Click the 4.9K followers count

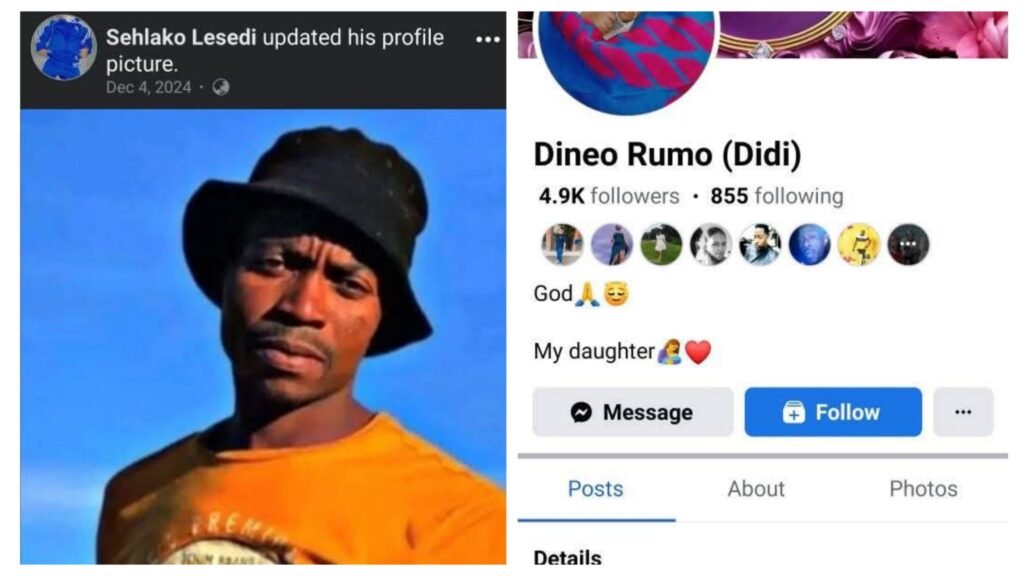[609, 196]
